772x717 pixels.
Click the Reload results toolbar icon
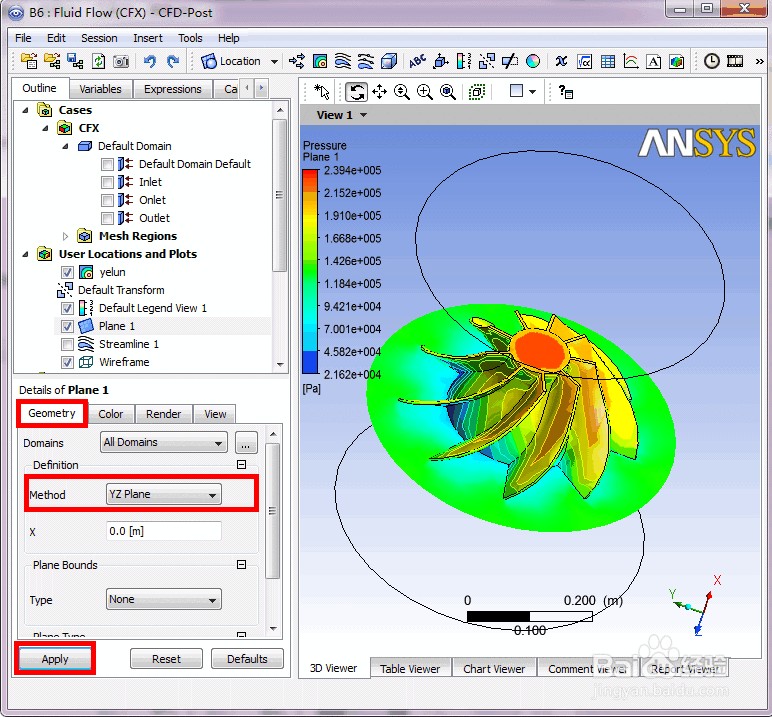tap(98, 61)
